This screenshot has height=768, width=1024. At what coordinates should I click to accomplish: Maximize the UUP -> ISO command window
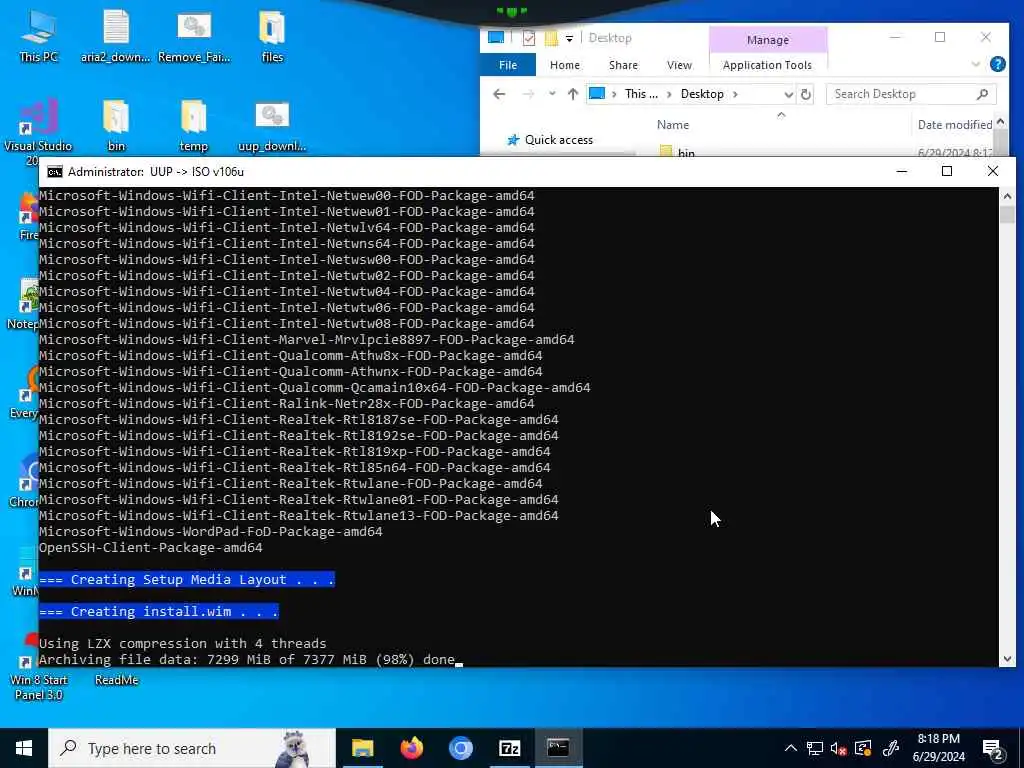click(947, 172)
